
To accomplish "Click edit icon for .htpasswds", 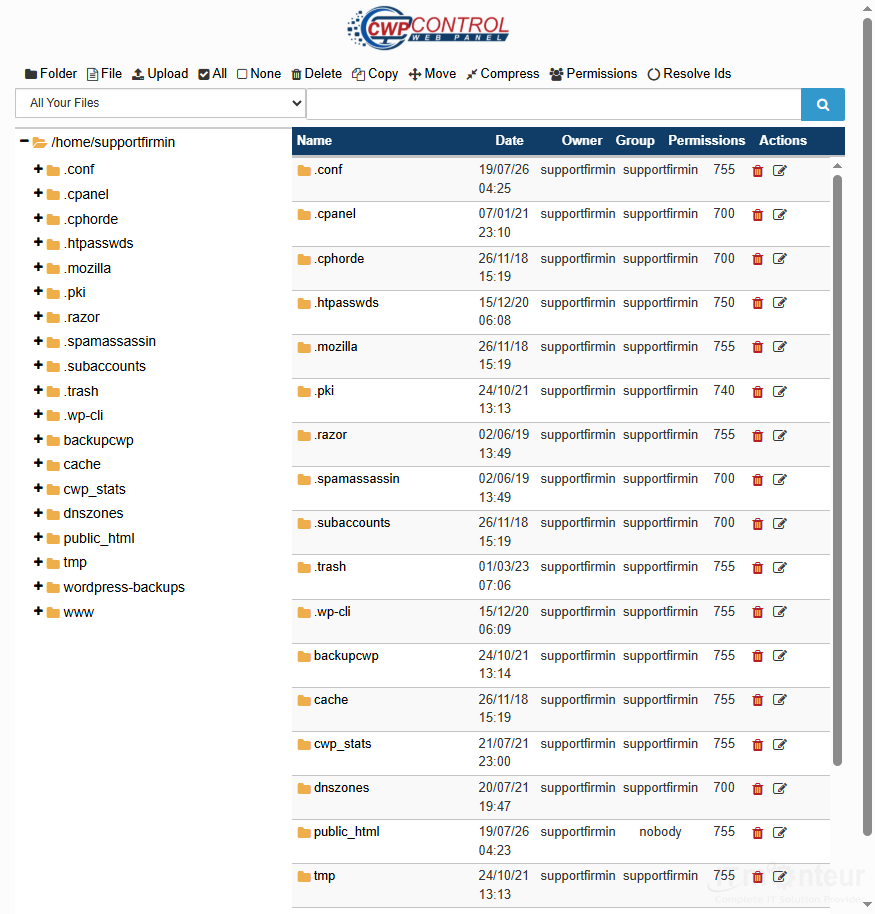I will [779, 303].
